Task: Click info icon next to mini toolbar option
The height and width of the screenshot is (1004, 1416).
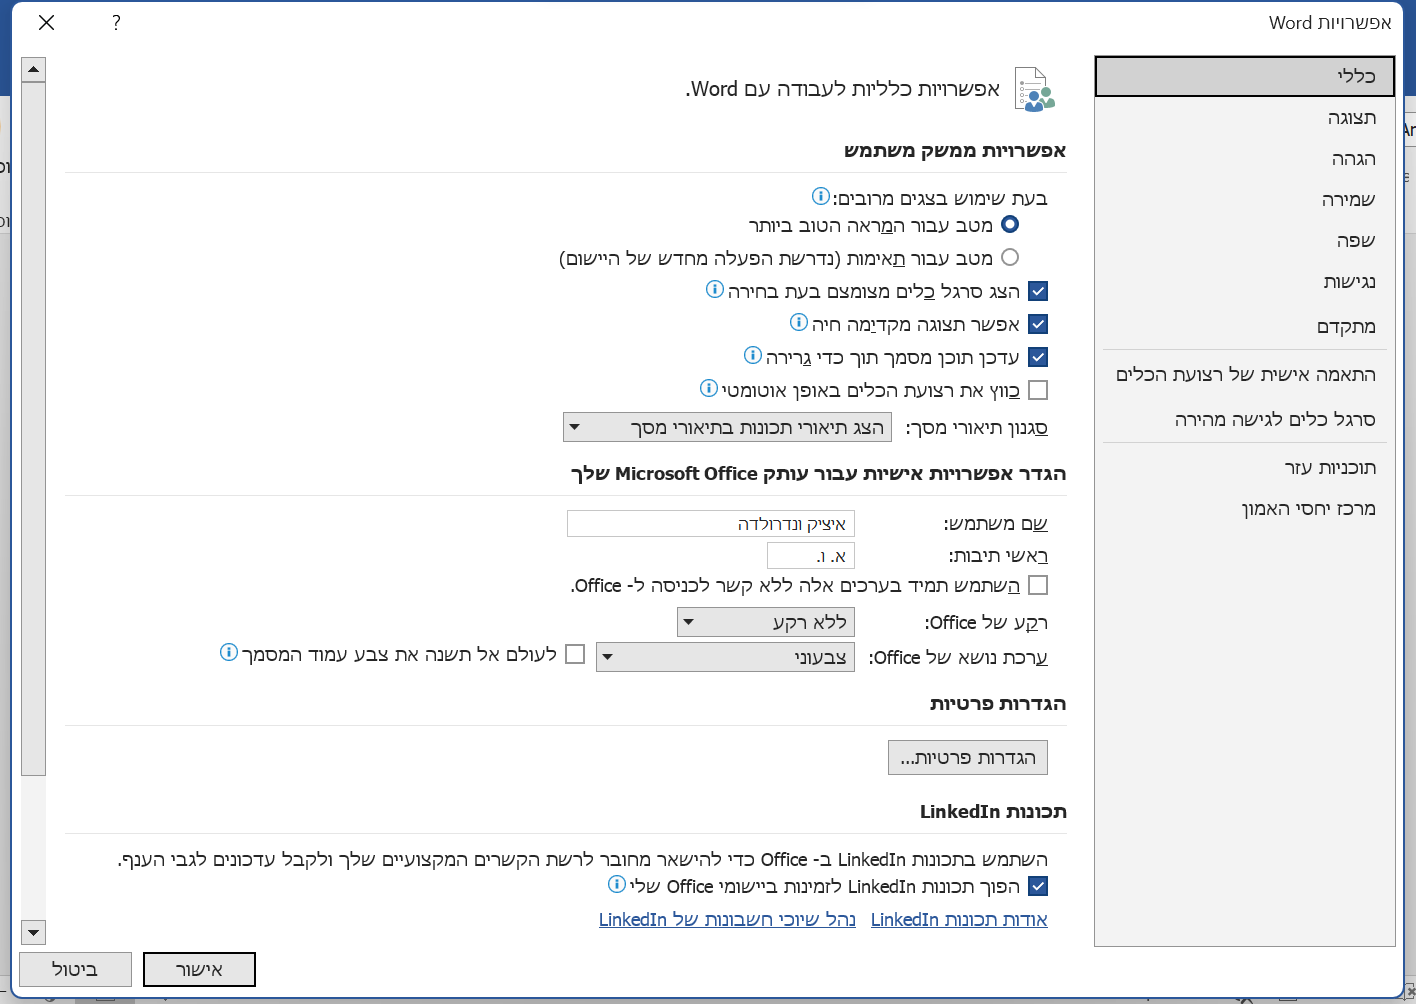Action: 714,289
